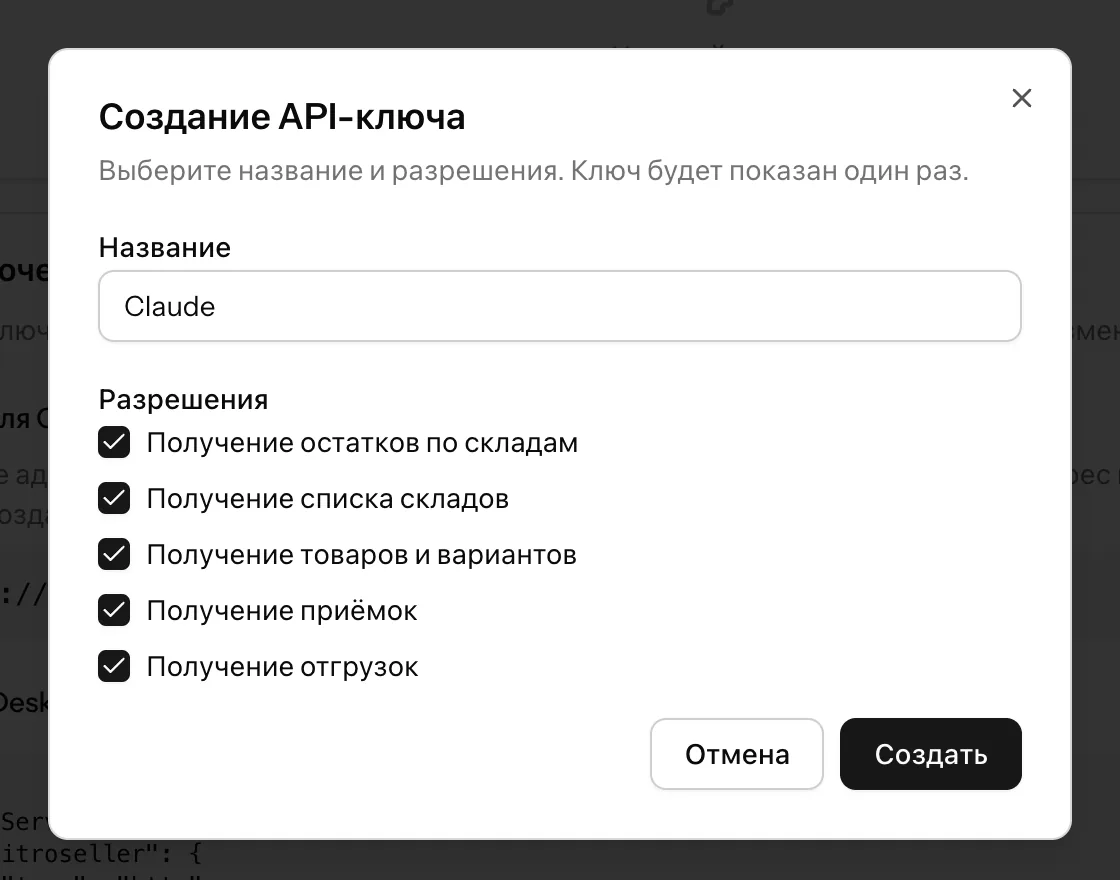
Task: Click the Создать button
Action: (x=931, y=754)
